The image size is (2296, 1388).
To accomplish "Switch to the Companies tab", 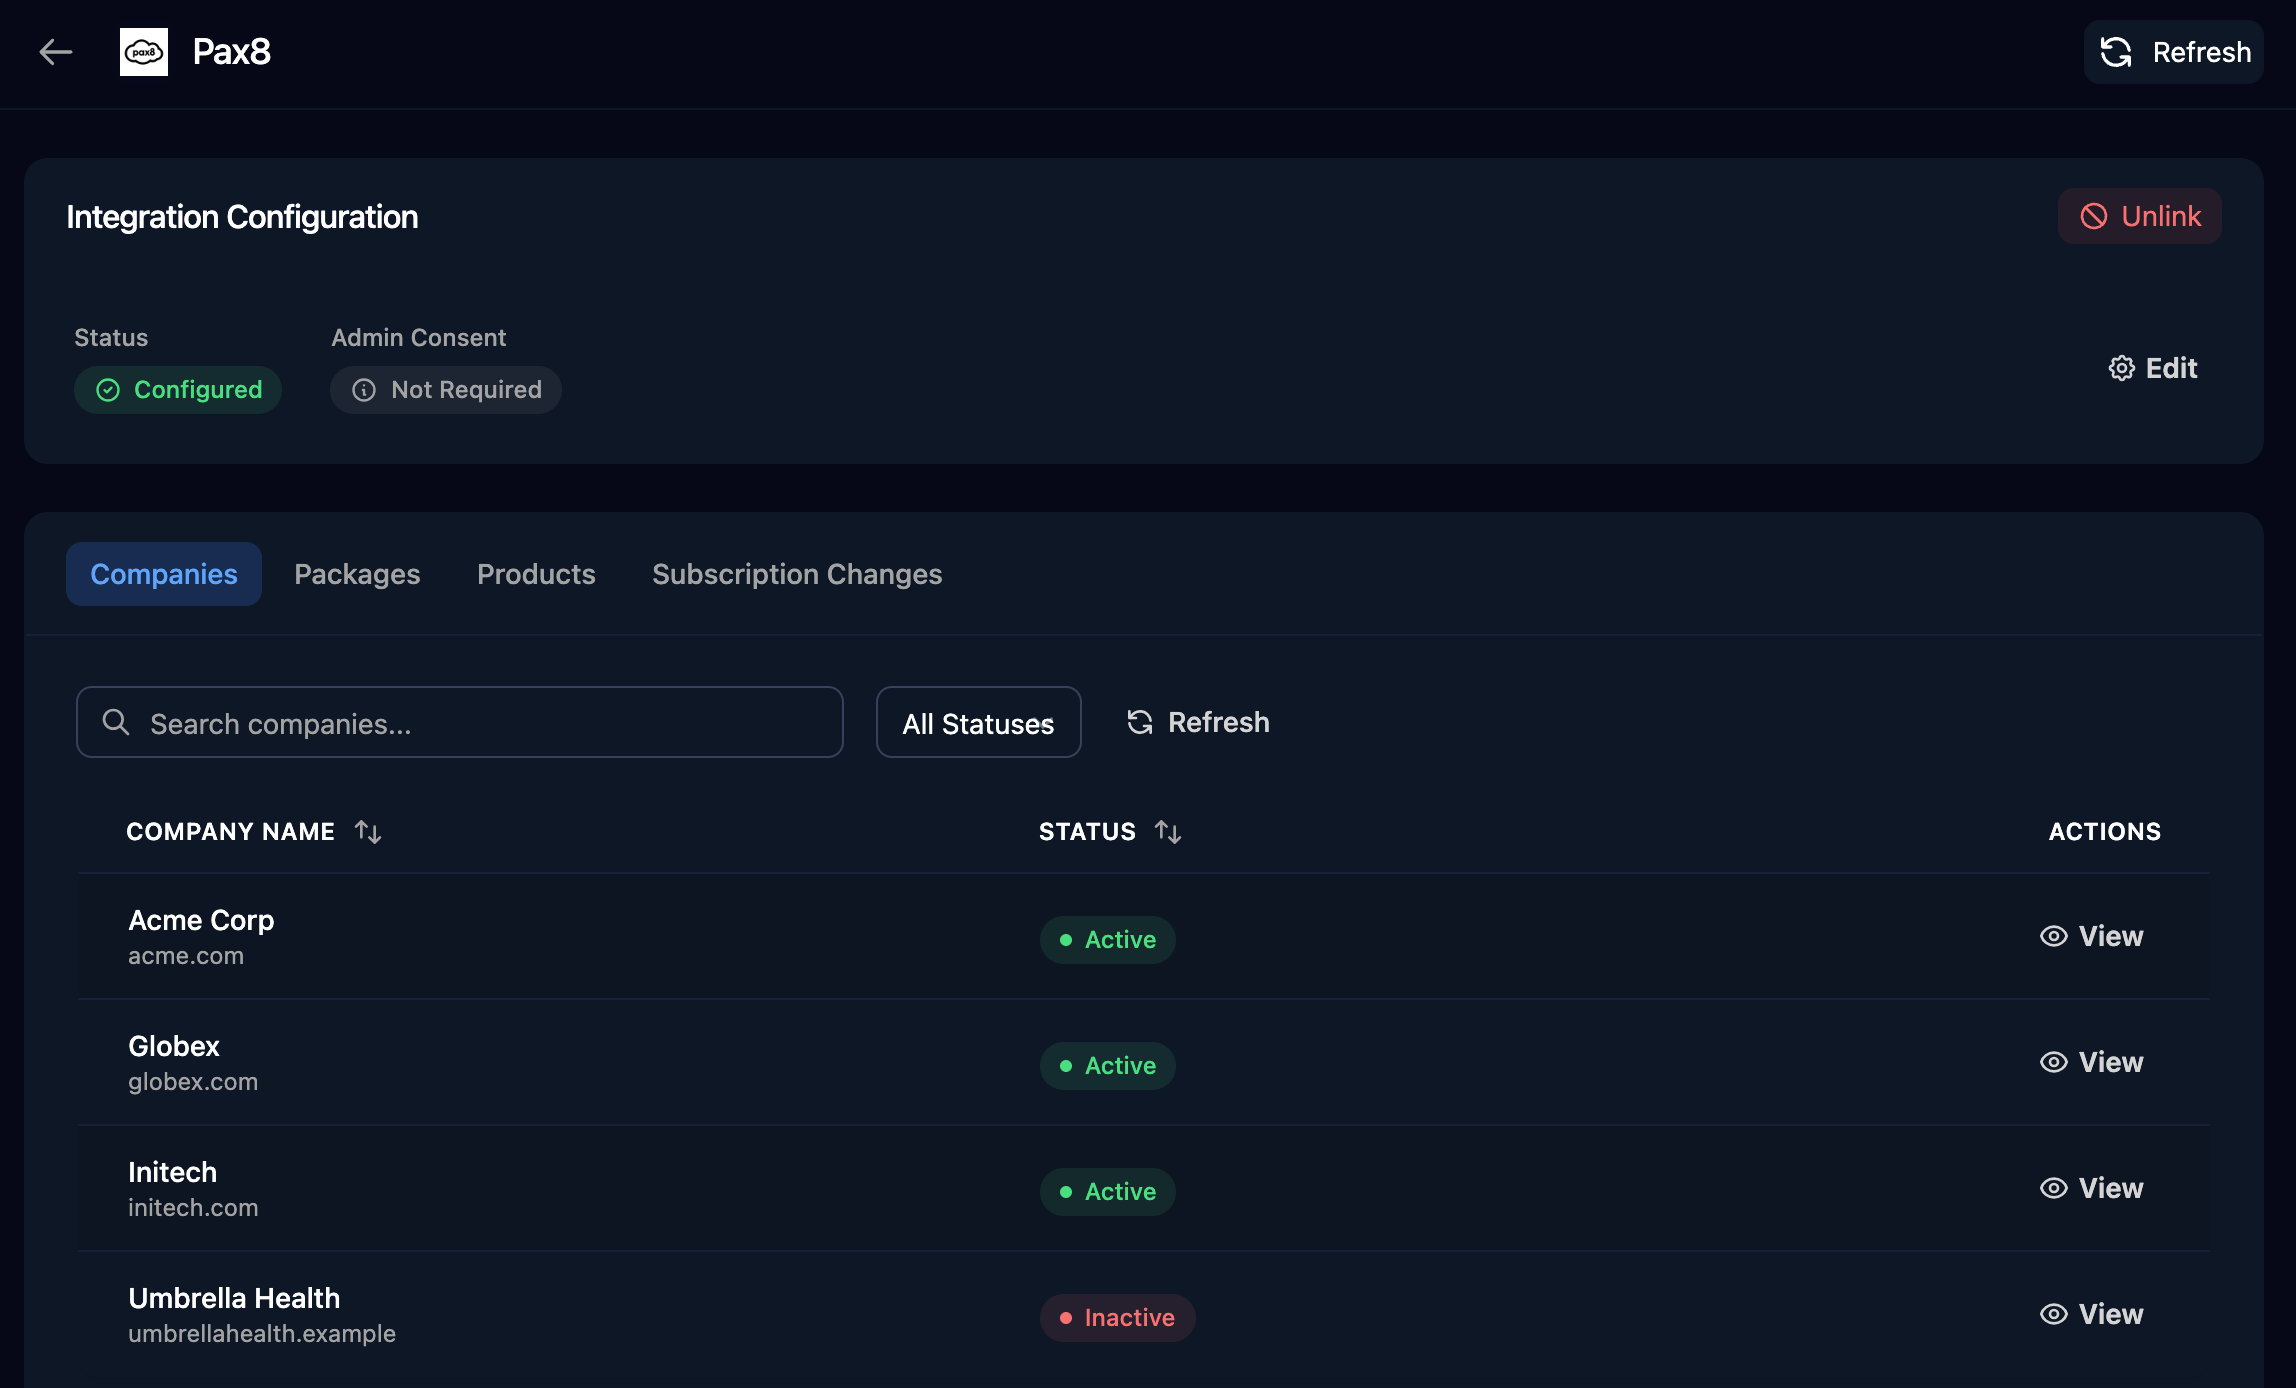I will 164,574.
